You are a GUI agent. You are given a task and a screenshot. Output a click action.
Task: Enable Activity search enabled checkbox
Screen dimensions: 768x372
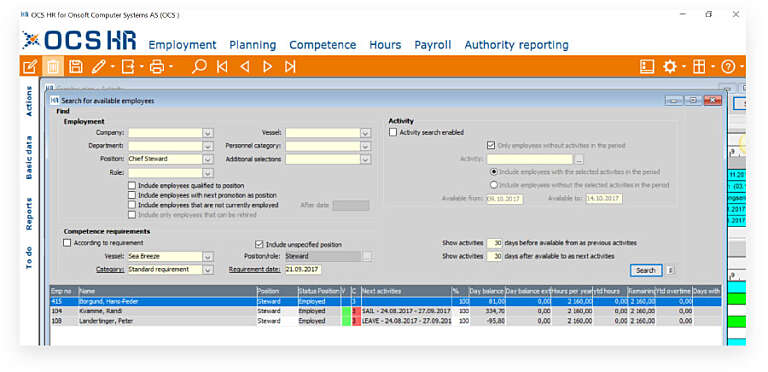click(x=393, y=132)
